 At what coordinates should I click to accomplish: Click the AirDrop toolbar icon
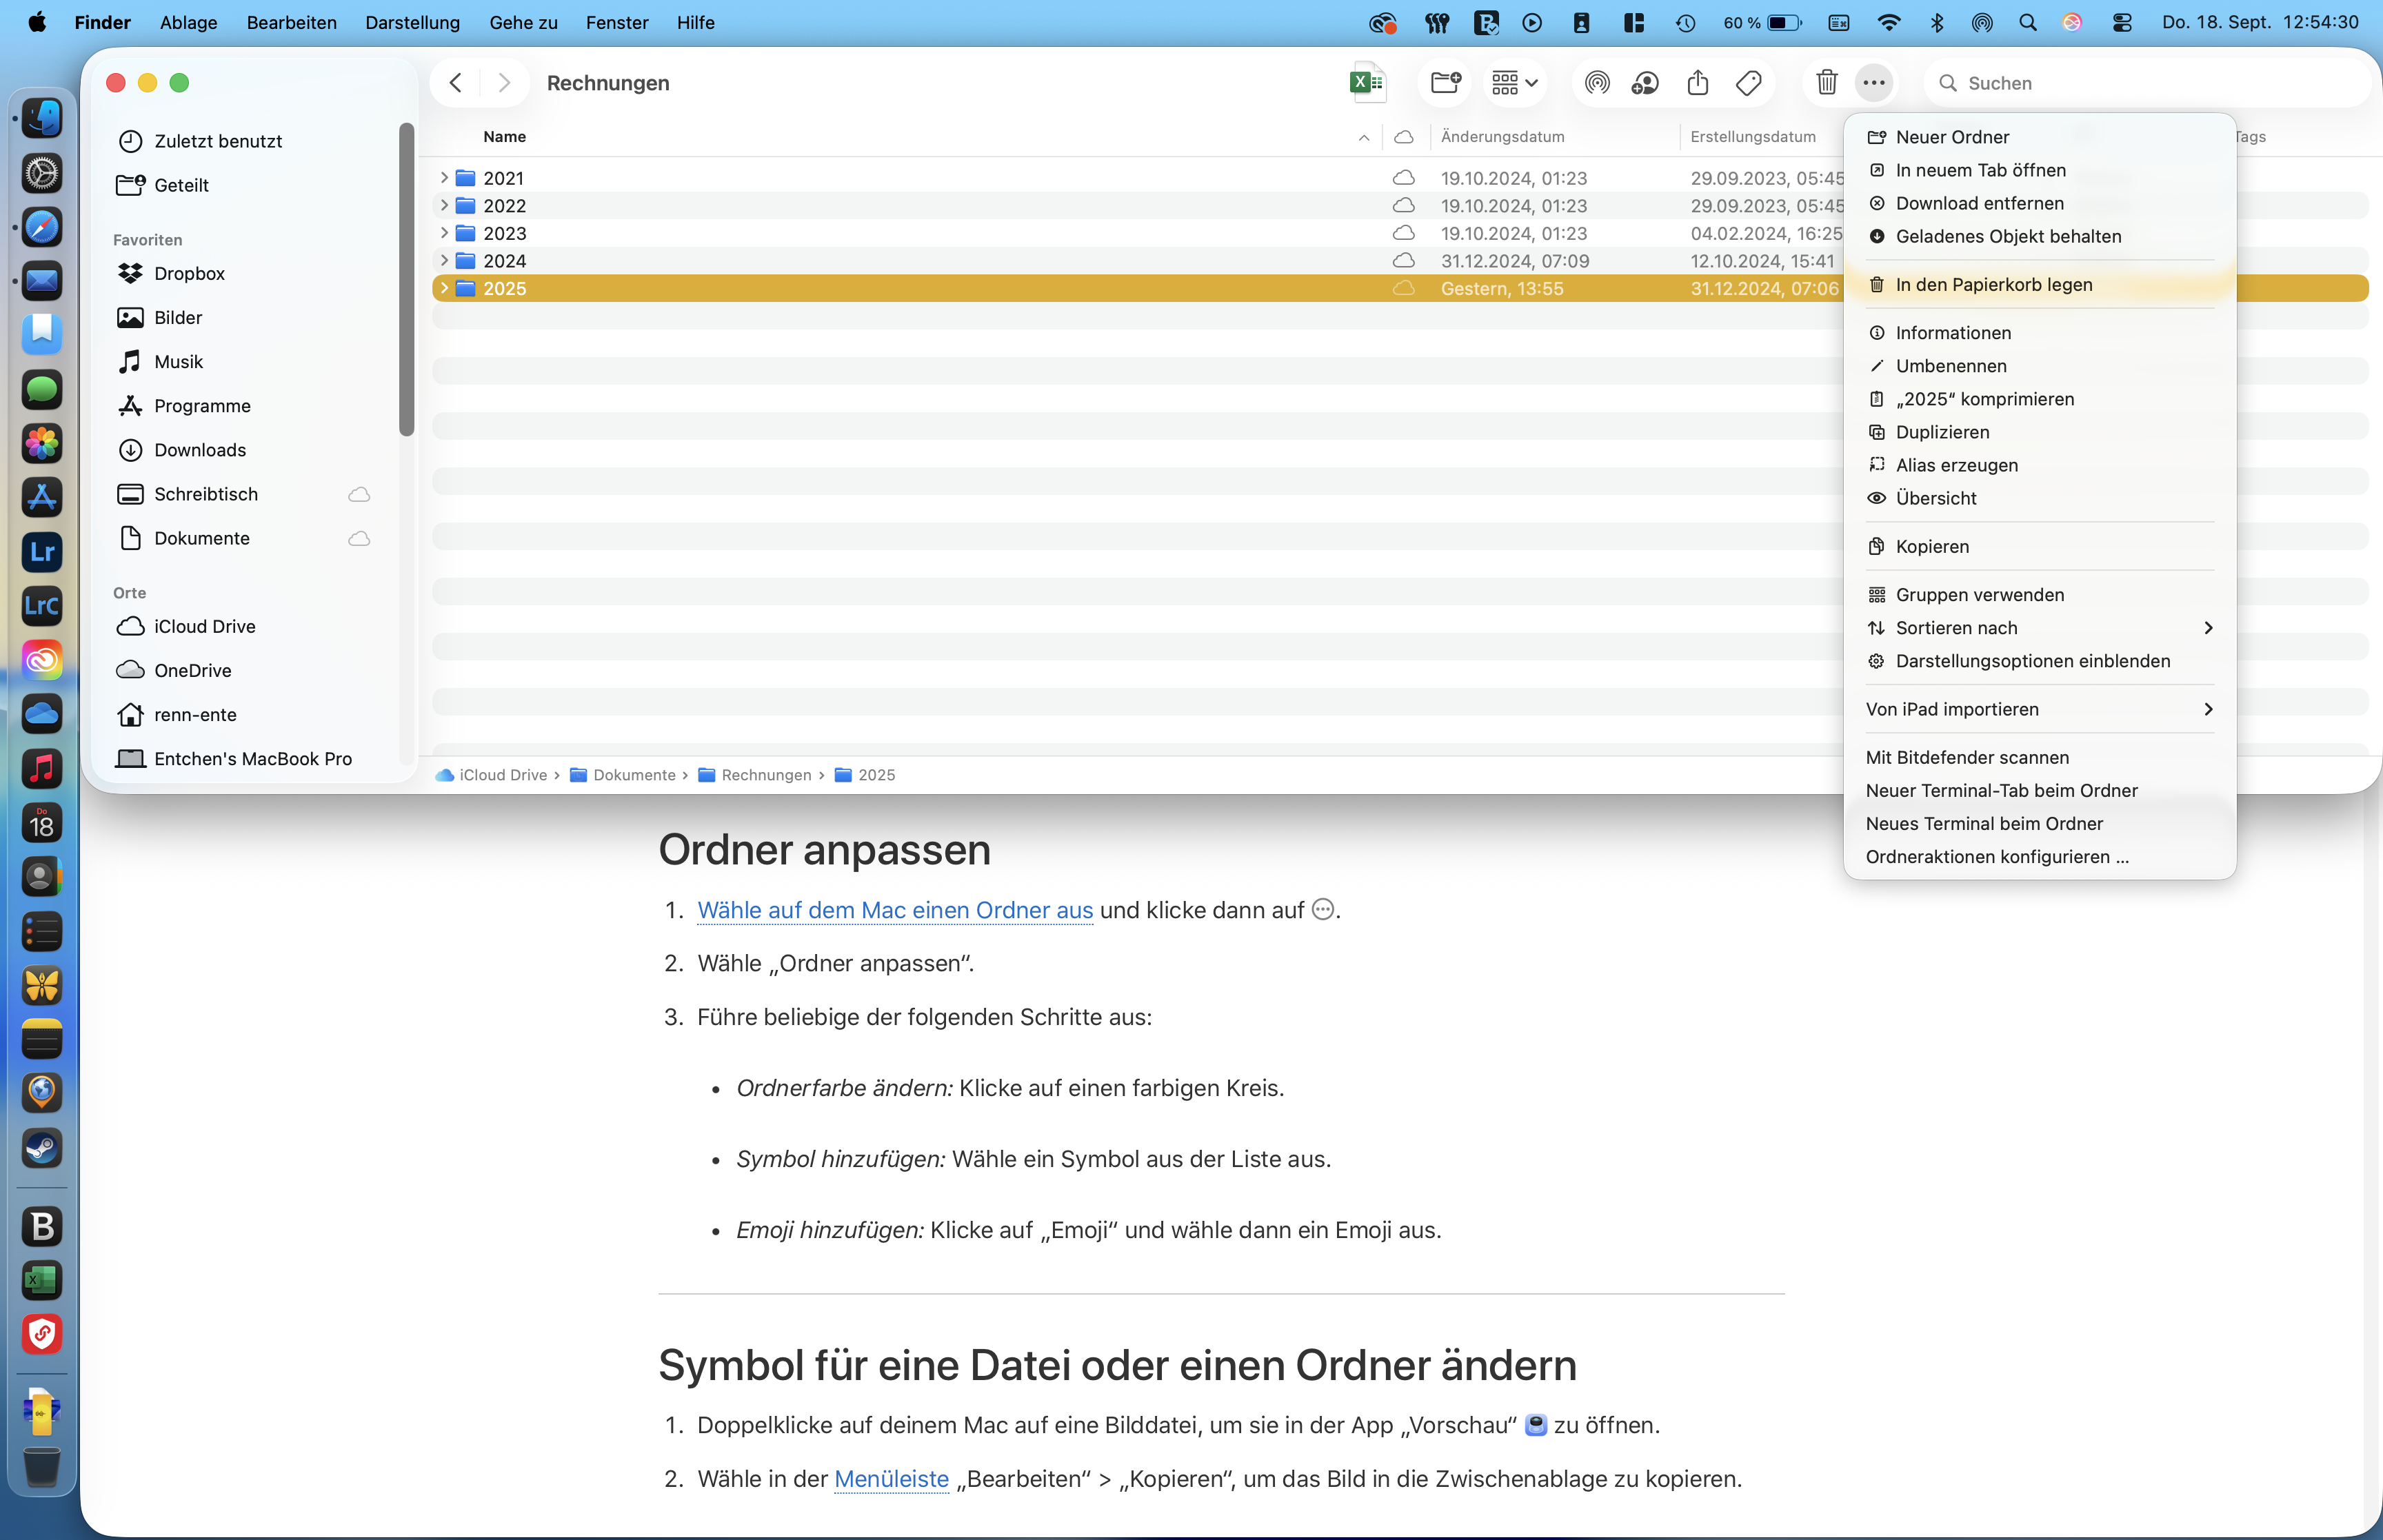click(x=1597, y=83)
